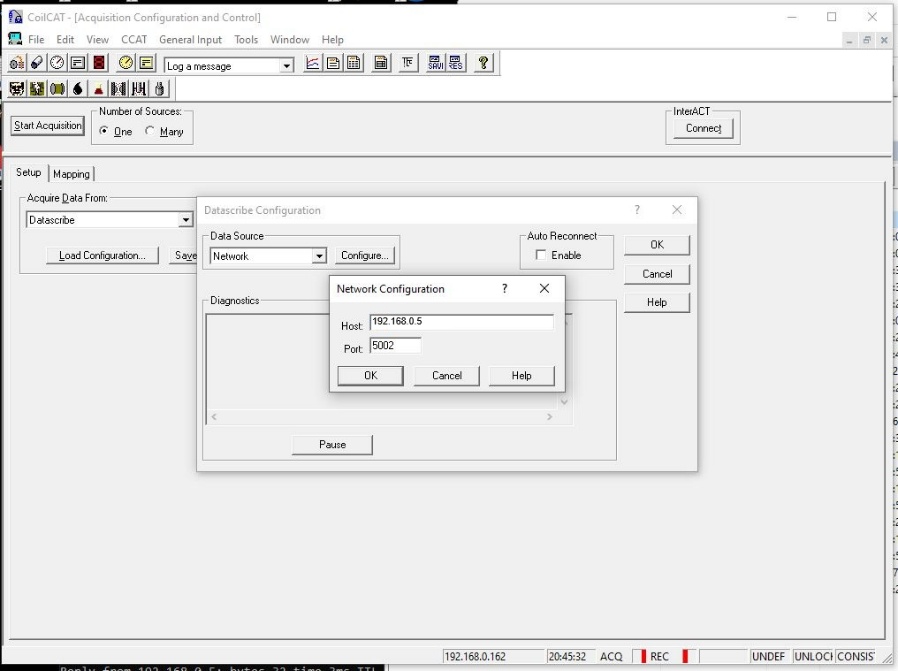Click the InterACT Connect button
Screen dimensions: 898x671
click(702, 127)
